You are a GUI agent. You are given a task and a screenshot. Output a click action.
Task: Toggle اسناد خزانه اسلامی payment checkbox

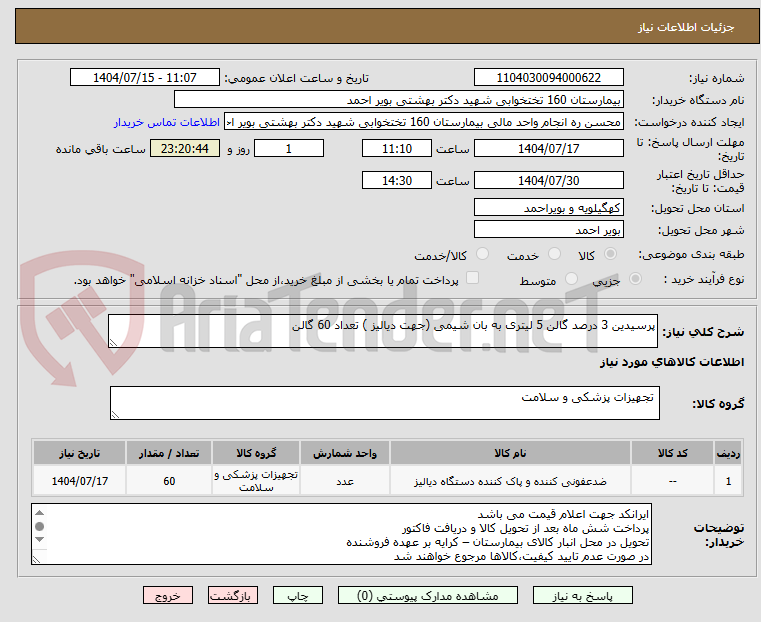[x=472, y=278]
